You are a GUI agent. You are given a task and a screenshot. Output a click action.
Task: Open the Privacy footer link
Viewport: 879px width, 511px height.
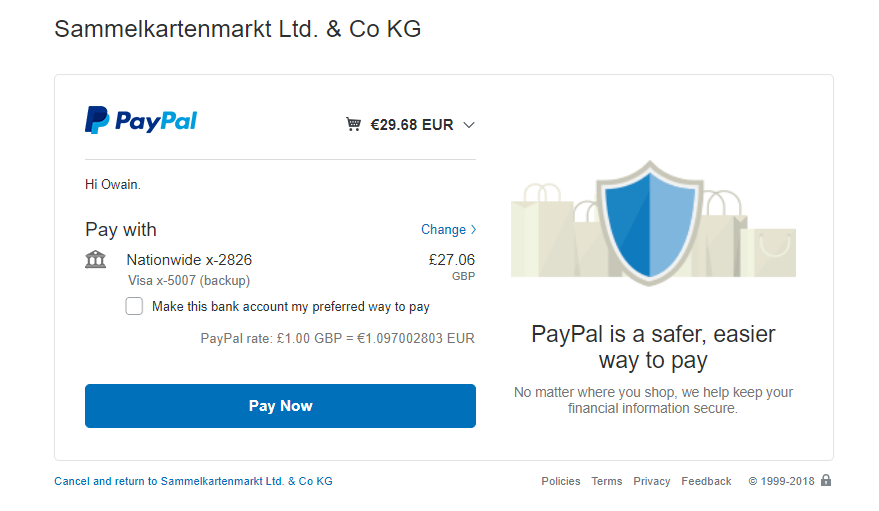click(651, 481)
